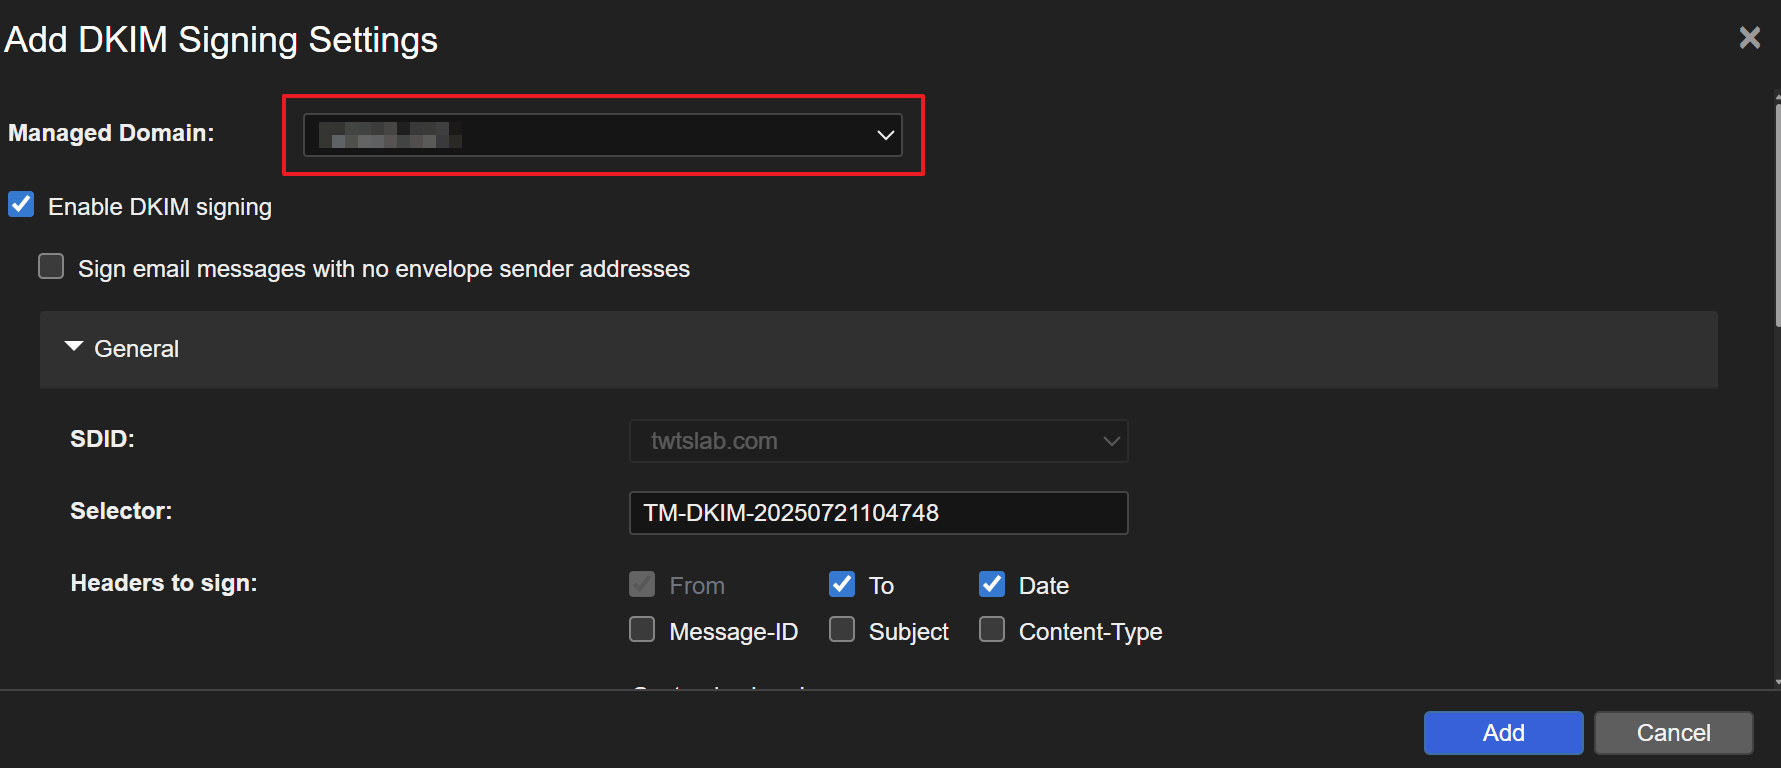
Task: Click the Headers to sign label
Action: [x=164, y=583]
